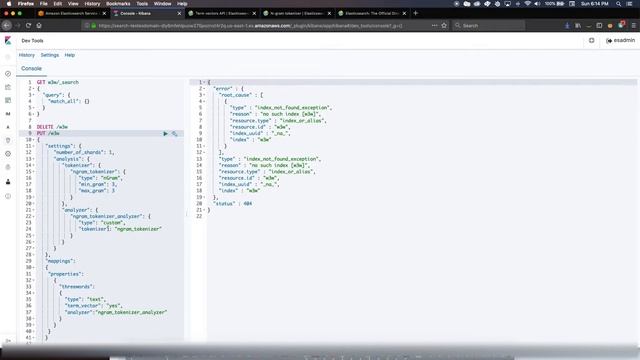Collapse the "analyzer" fold at line 21
640x360 pixels.
click(33, 210)
